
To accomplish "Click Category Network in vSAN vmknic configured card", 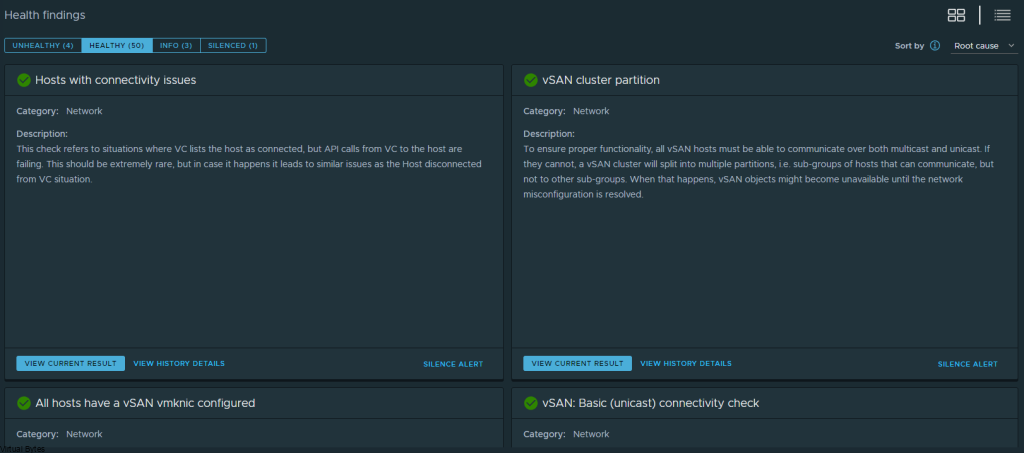I will pyautogui.click(x=59, y=434).
